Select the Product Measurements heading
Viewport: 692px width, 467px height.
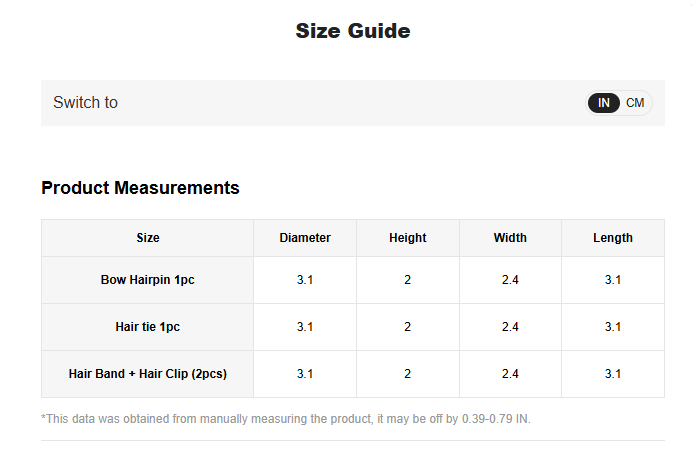(x=140, y=188)
